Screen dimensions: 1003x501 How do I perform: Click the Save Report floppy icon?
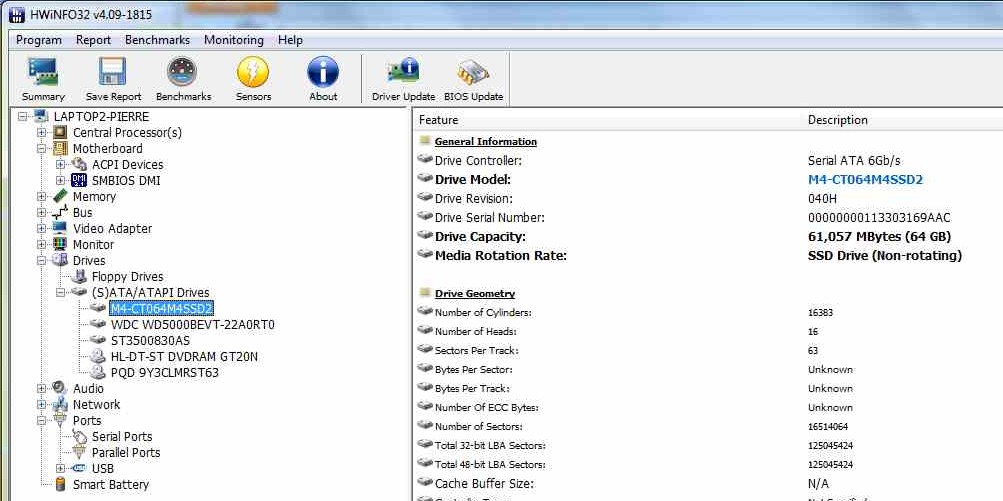[113, 72]
